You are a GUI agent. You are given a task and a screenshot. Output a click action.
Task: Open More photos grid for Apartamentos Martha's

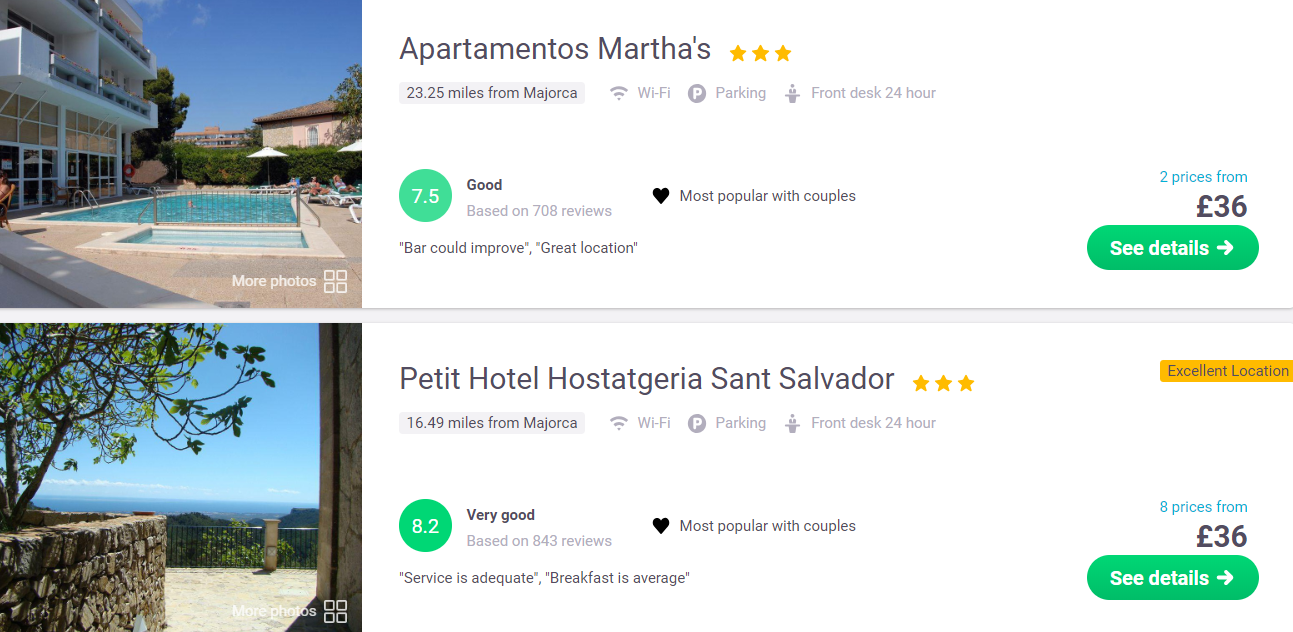335,281
